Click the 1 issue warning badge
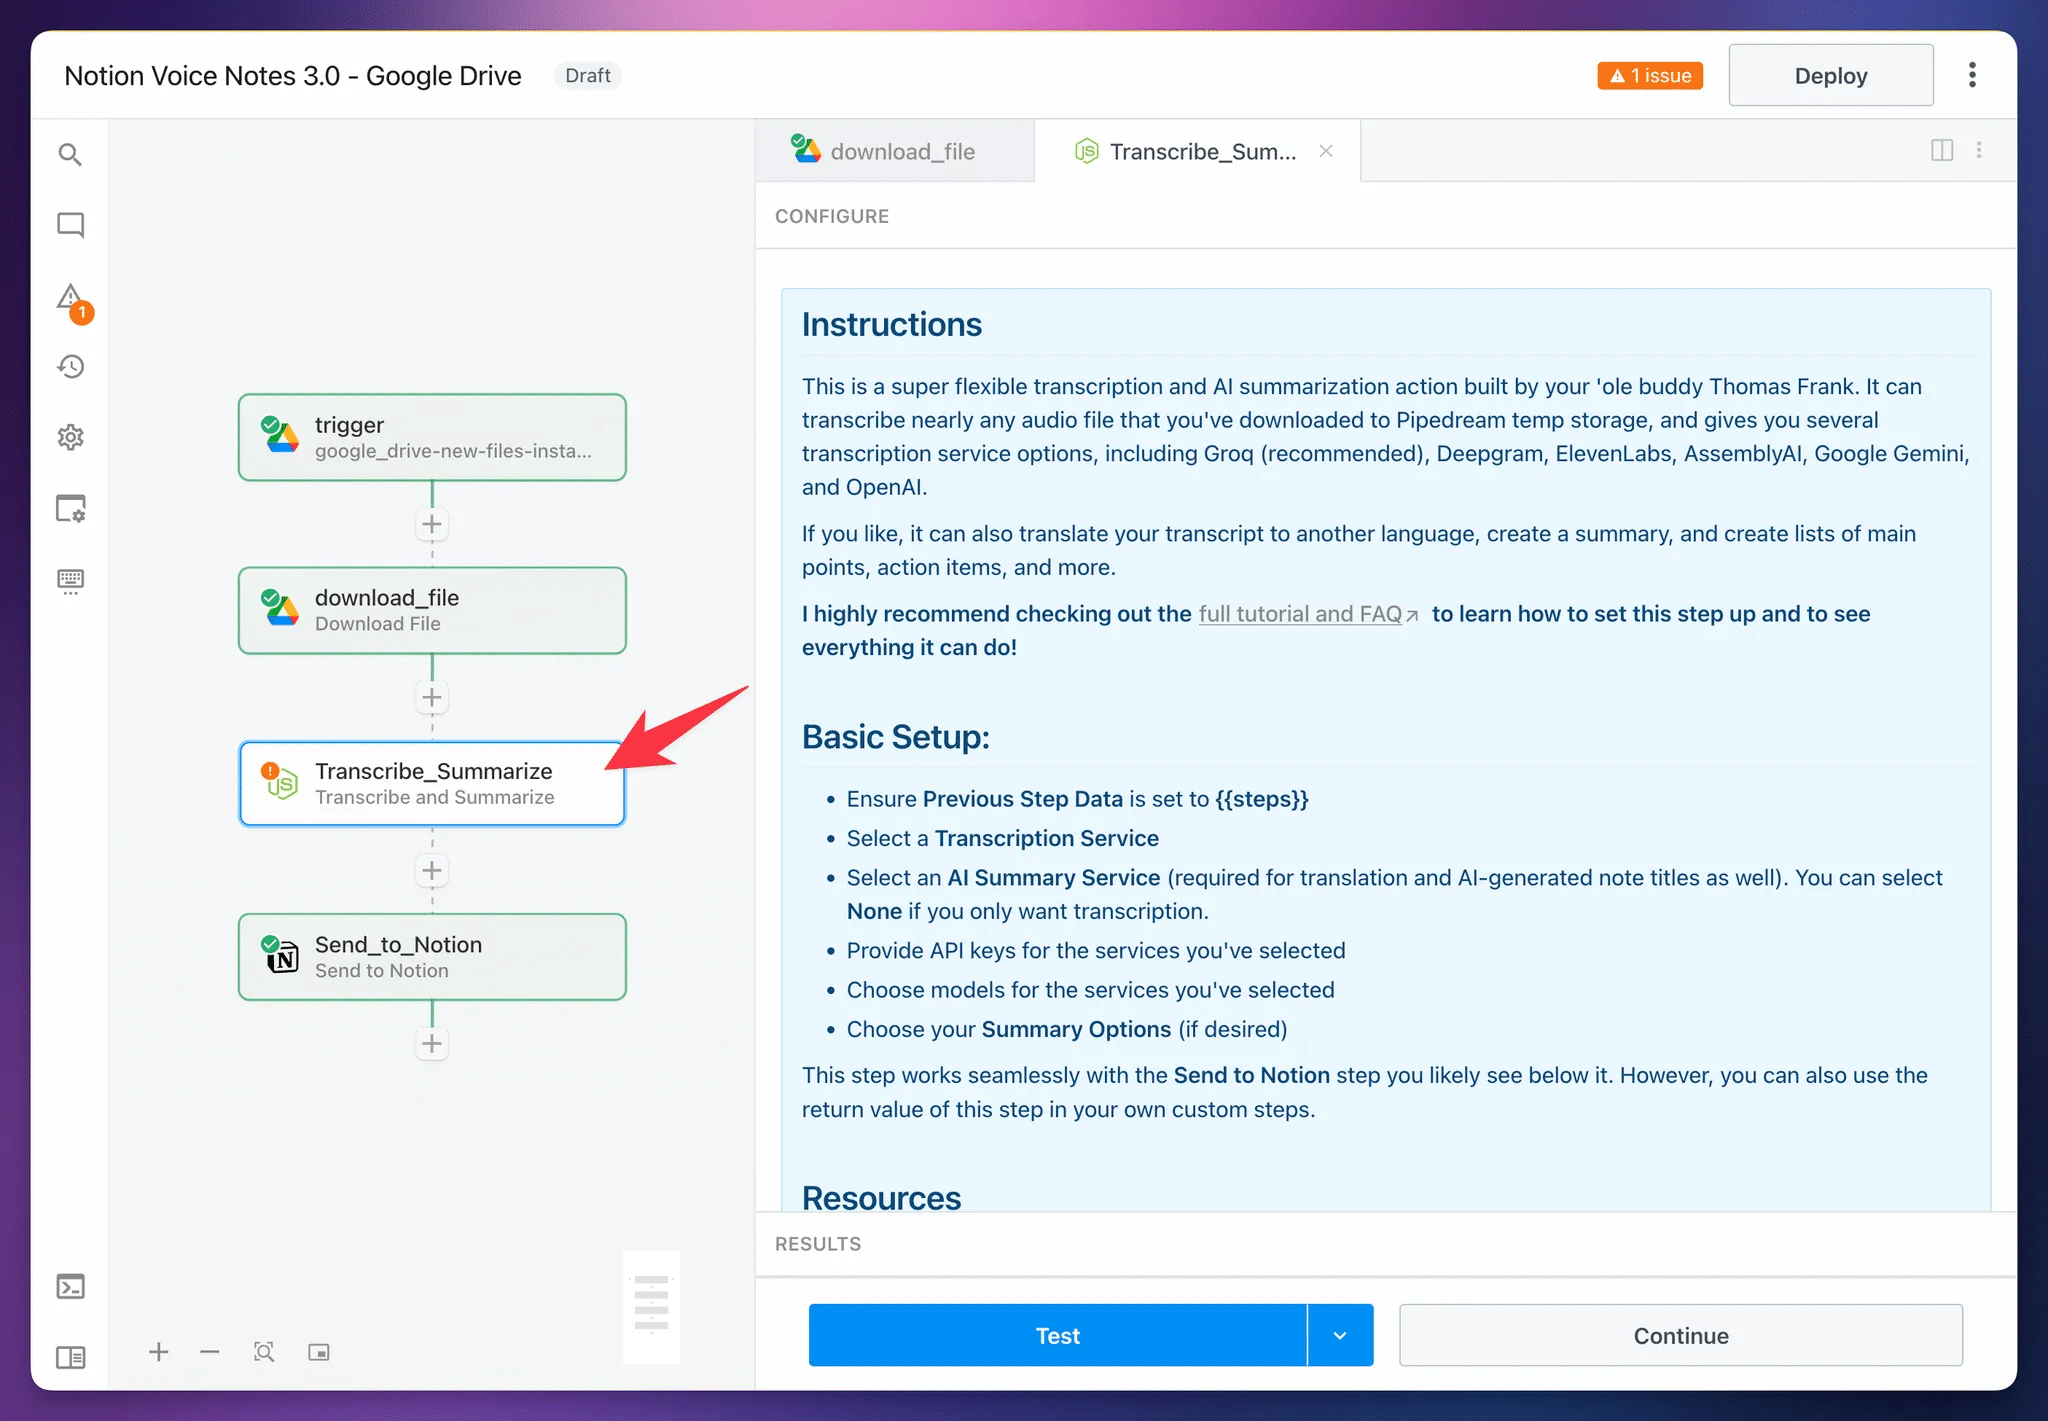 point(1650,76)
